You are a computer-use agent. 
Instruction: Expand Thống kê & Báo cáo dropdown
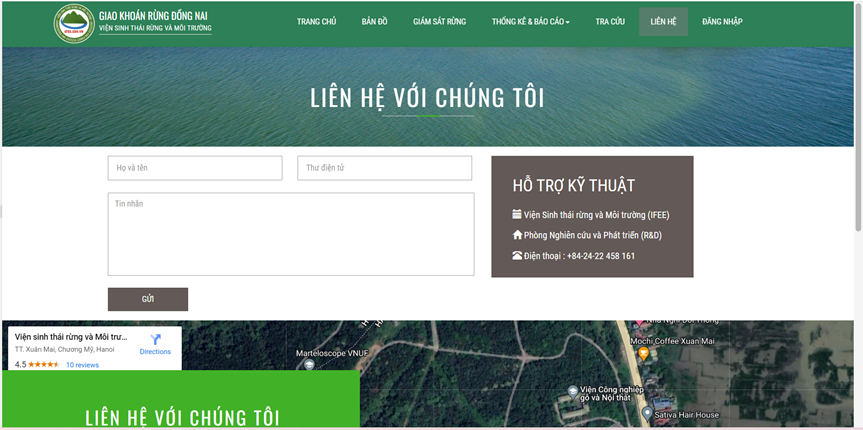[x=531, y=22]
